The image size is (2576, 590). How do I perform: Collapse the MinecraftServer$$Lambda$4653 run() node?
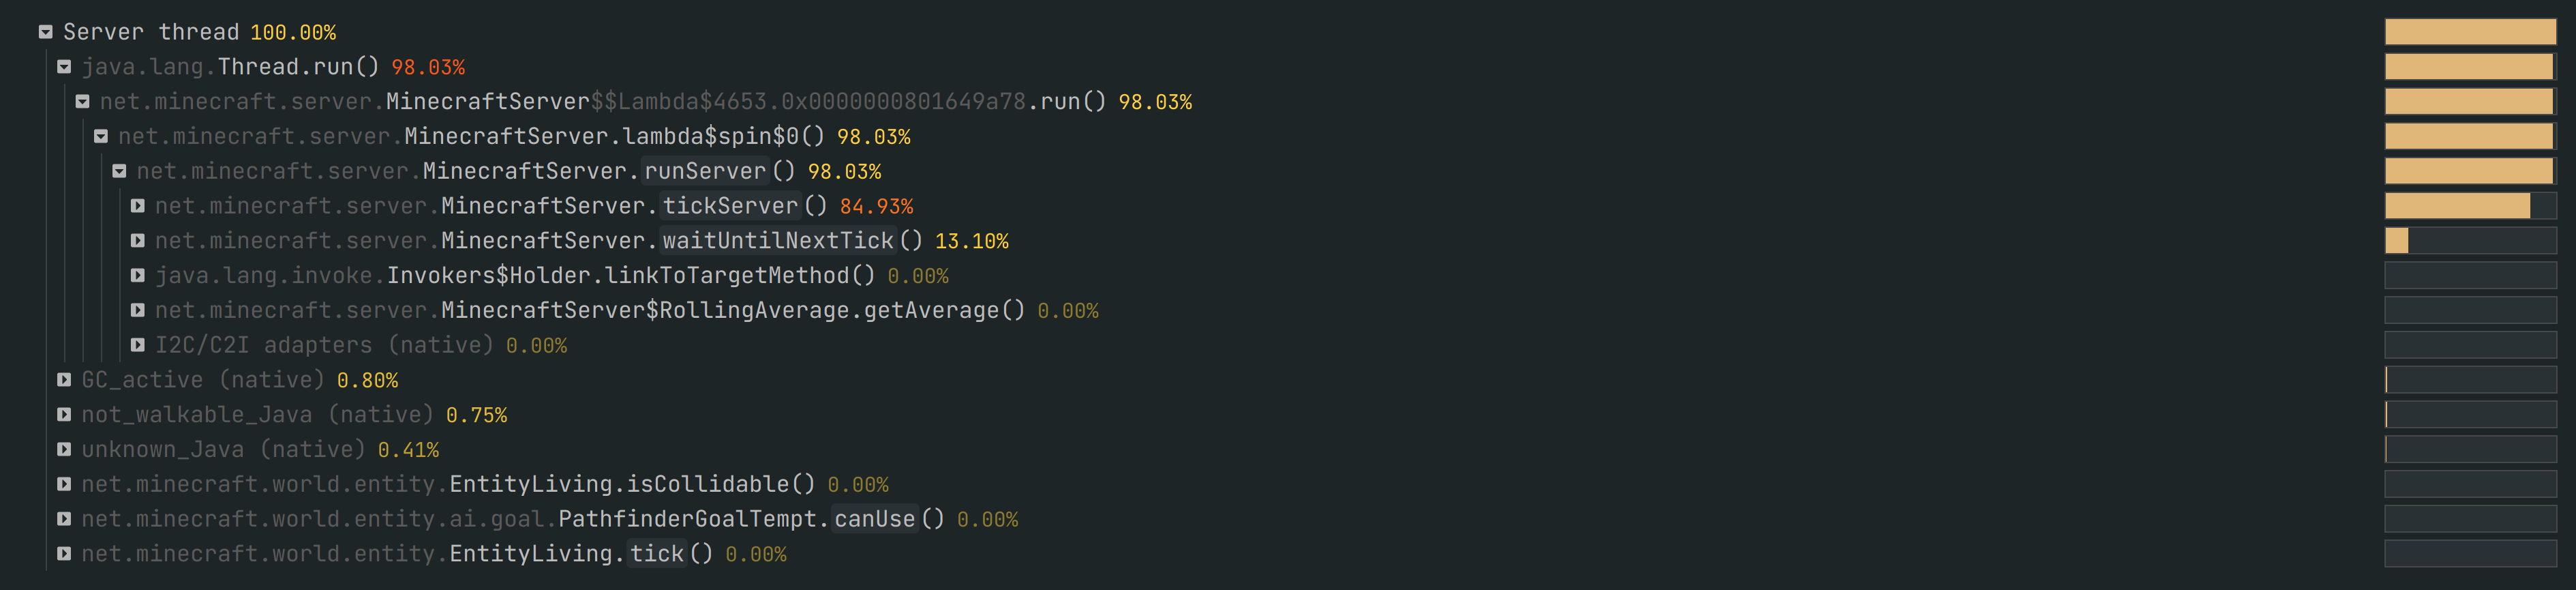(x=83, y=102)
